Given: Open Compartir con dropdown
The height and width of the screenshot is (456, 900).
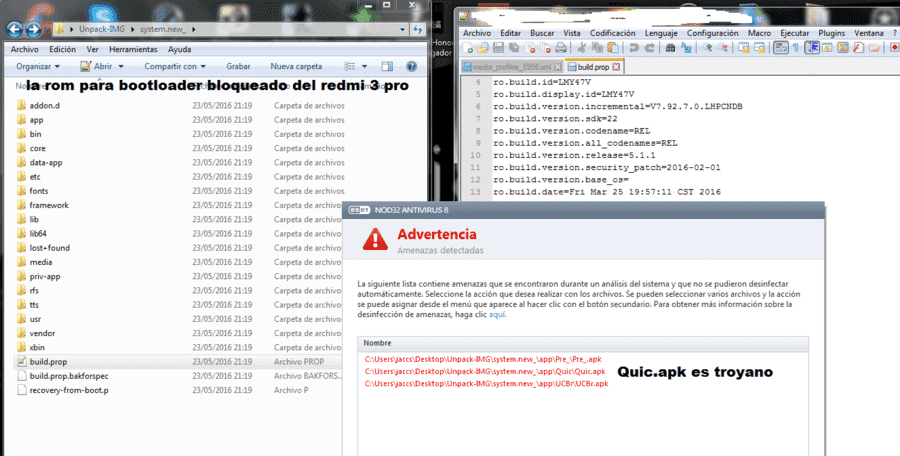Looking at the screenshot, I should point(175,67).
